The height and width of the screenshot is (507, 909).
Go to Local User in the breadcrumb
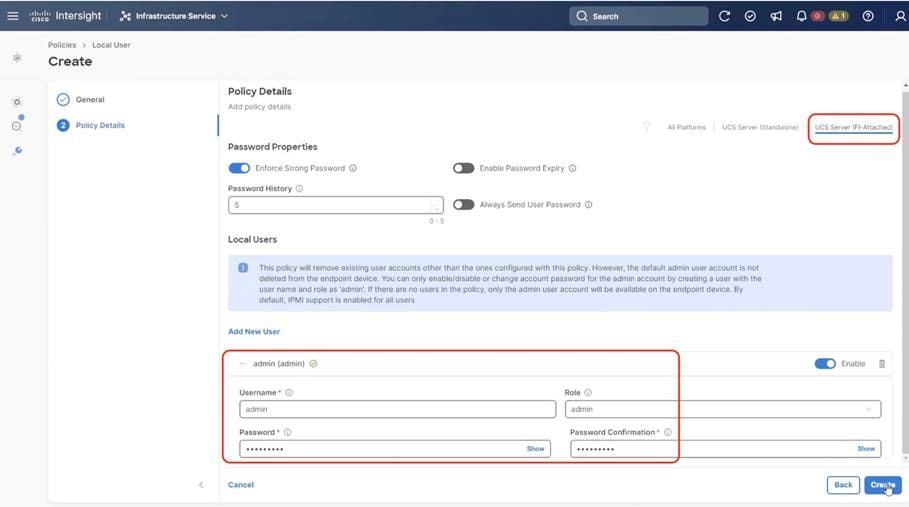click(x=111, y=45)
